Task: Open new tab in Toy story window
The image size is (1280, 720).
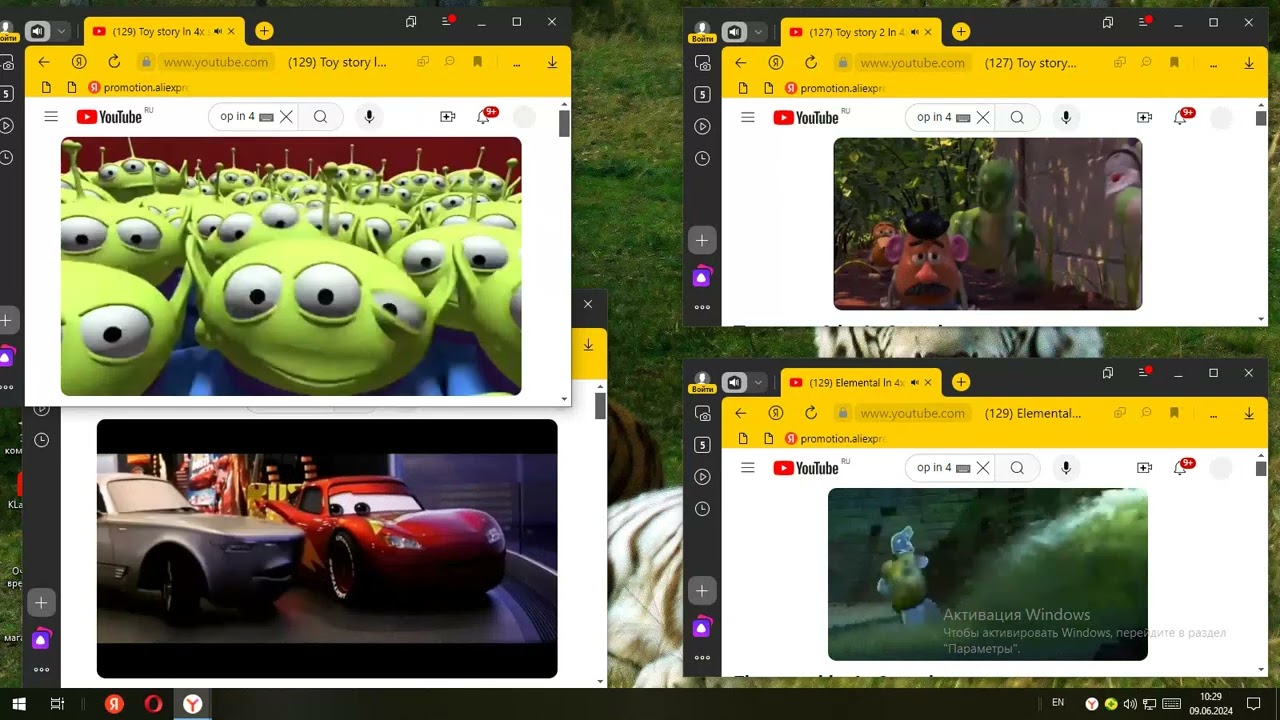Action: point(264,31)
